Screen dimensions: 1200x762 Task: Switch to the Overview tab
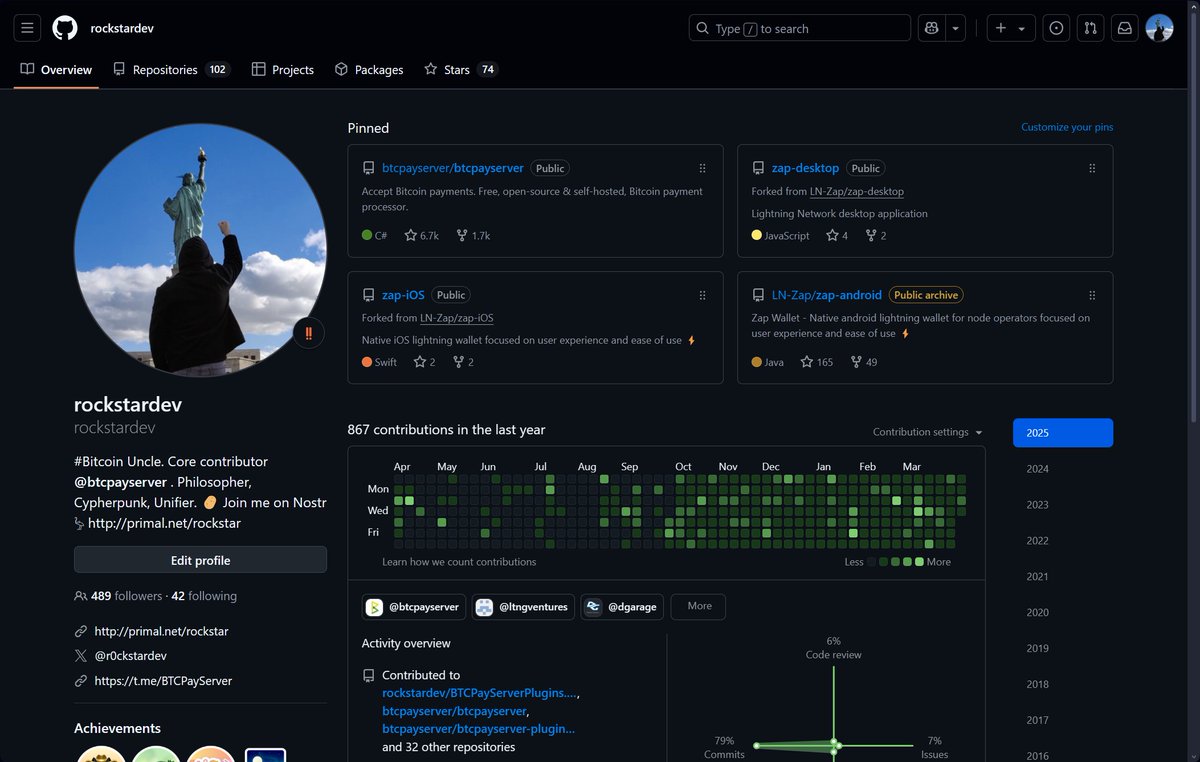[56, 70]
